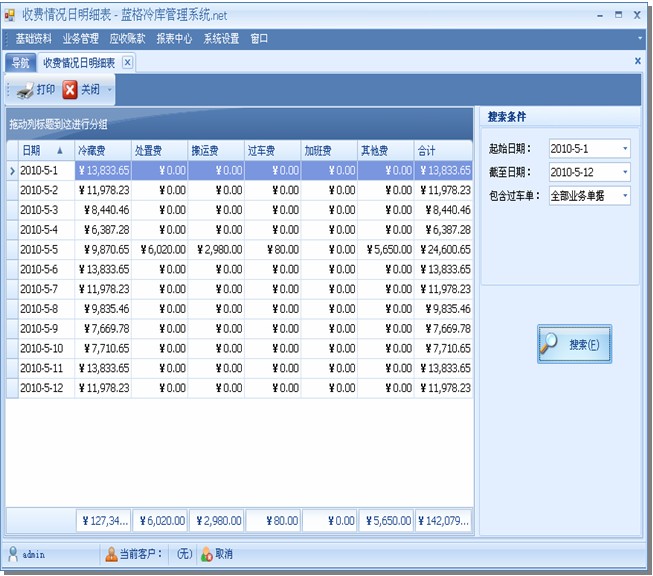Click the 搜索(F) button
The height and width of the screenshot is (576, 653).
click(x=574, y=344)
